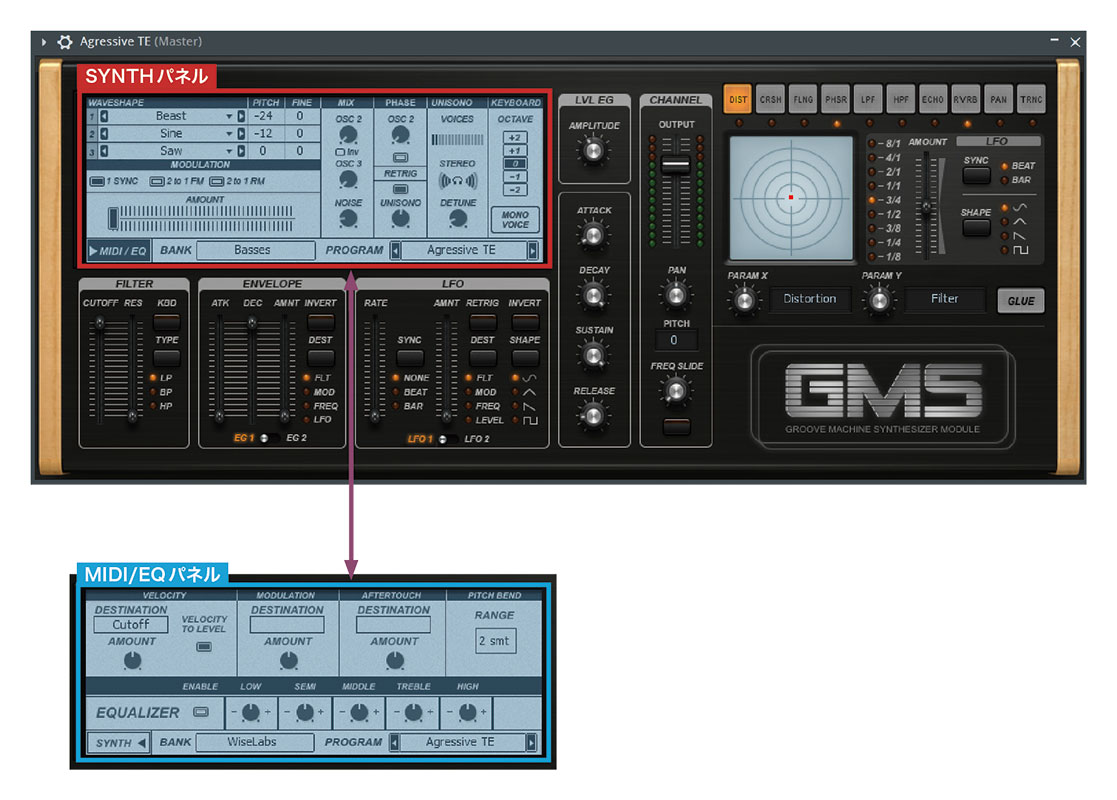Enable the DIST effect button
Screen dimensions: 1117x800
click(x=738, y=100)
